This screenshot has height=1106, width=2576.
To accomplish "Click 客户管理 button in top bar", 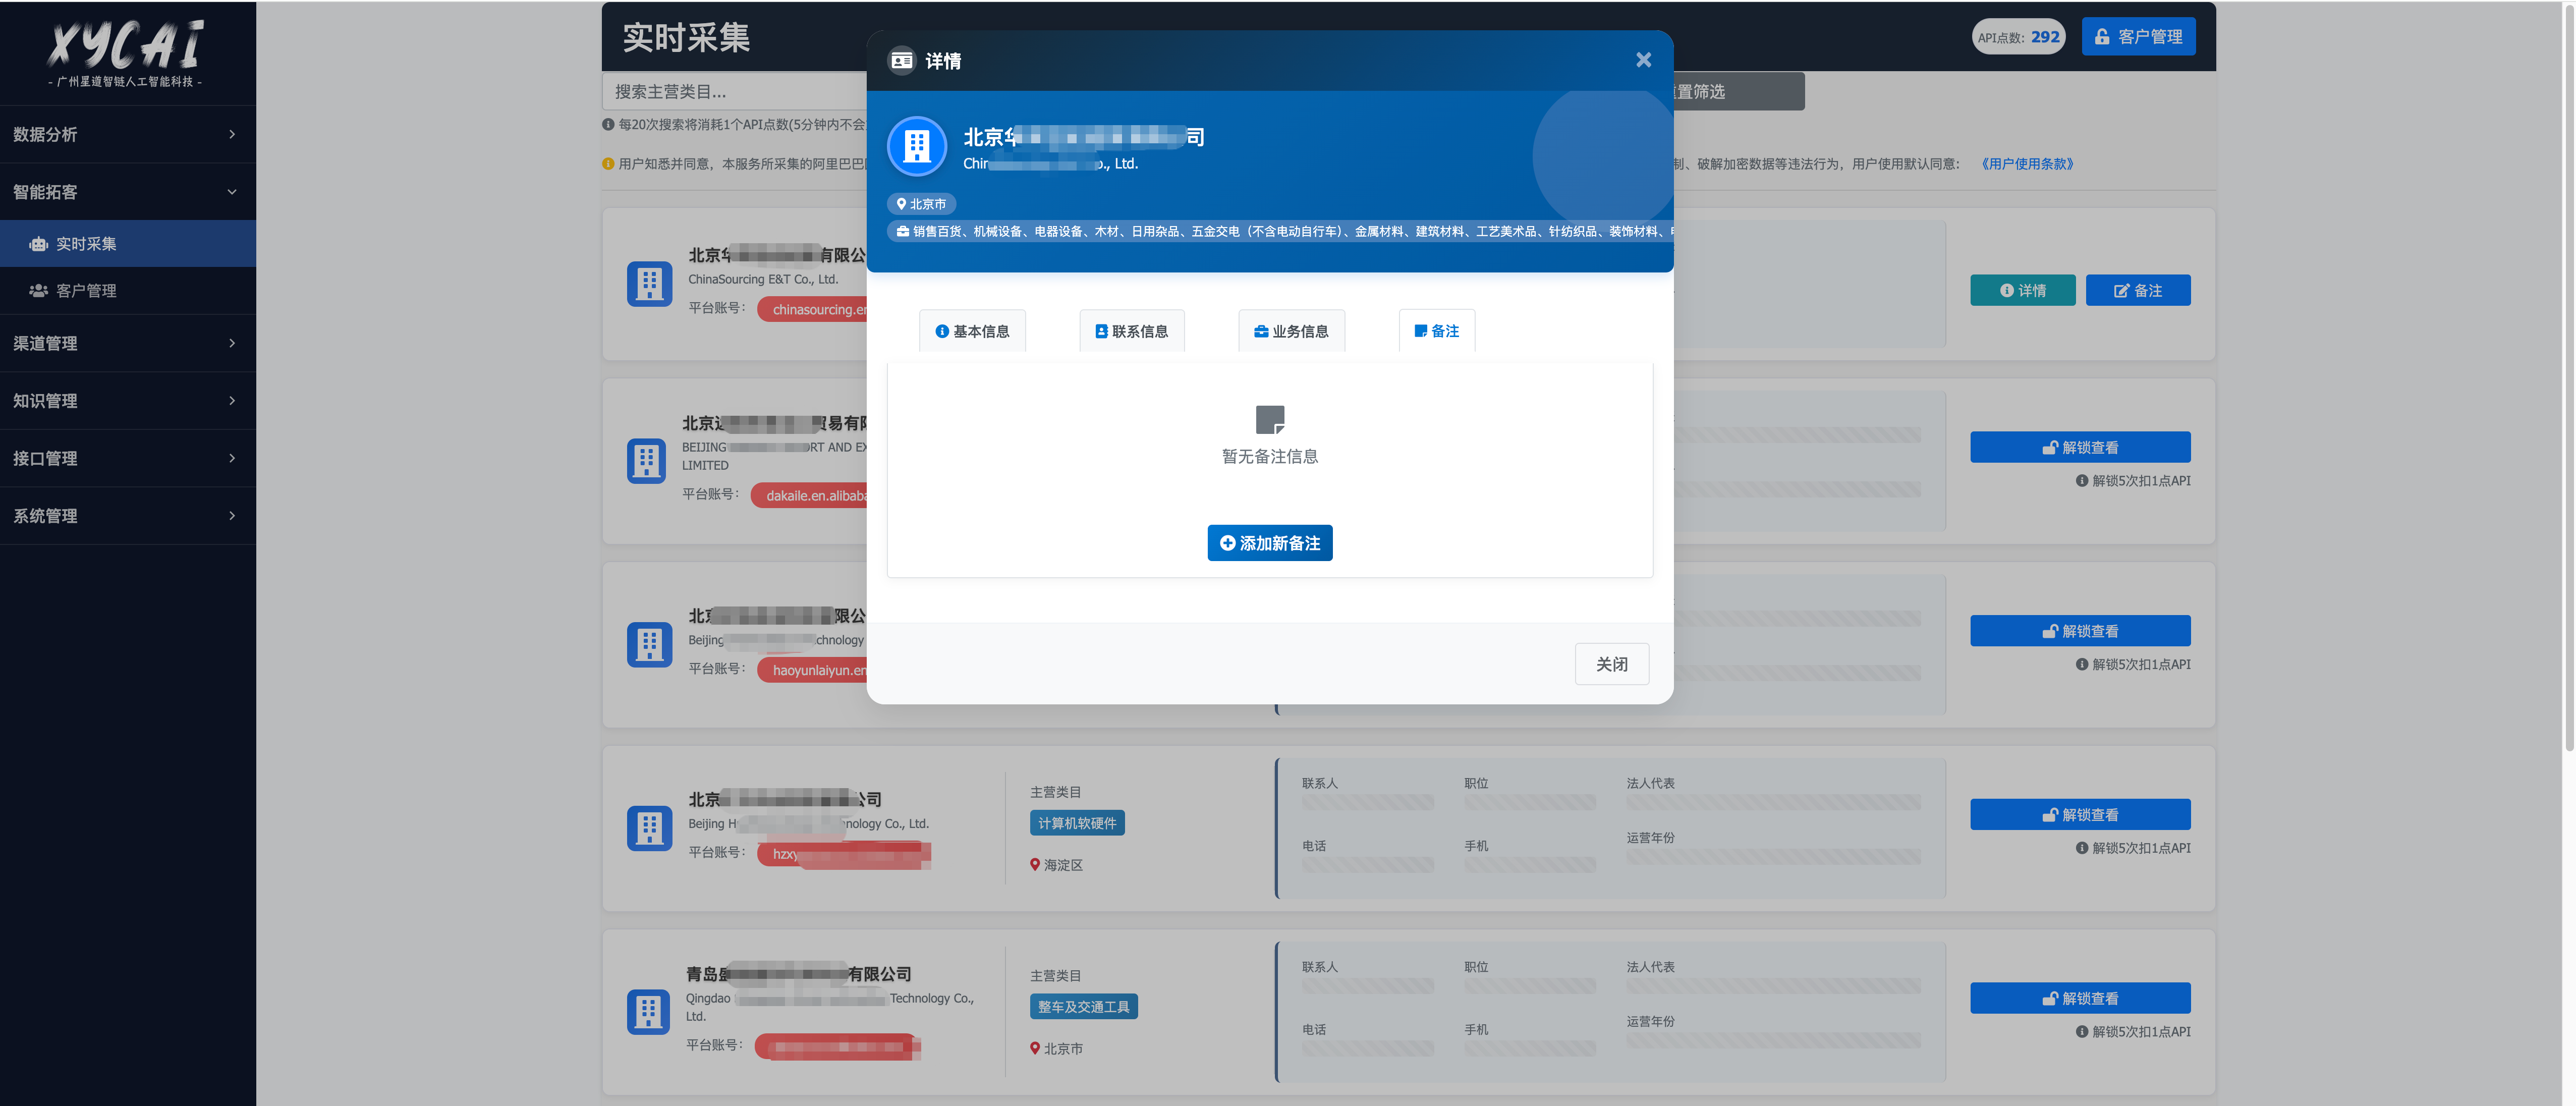I will click(x=2138, y=36).
